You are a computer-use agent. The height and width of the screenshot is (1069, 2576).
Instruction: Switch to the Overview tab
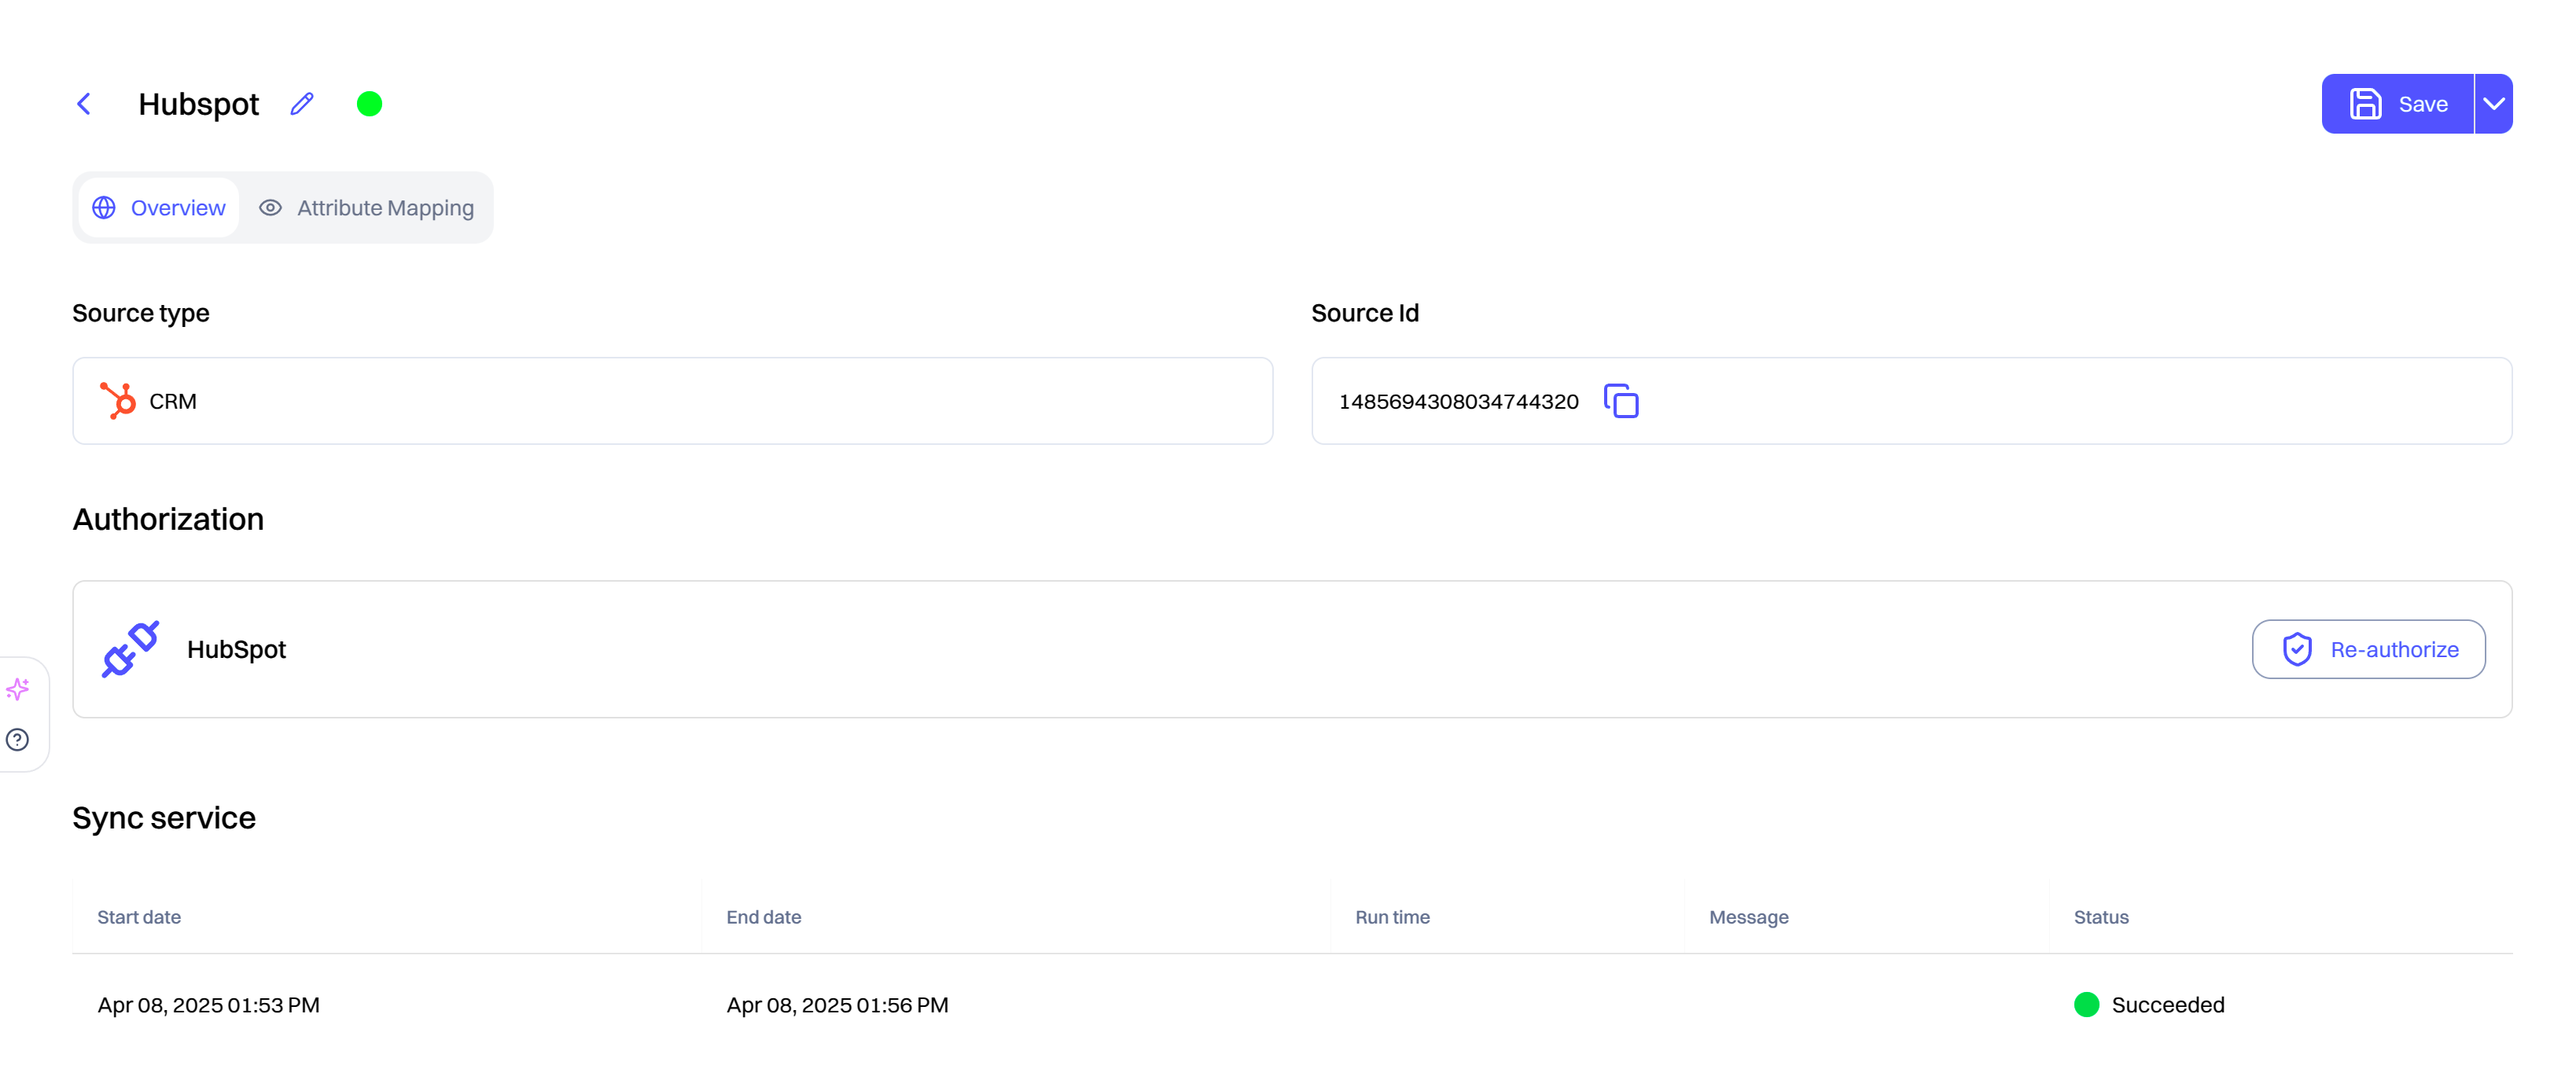159,208
